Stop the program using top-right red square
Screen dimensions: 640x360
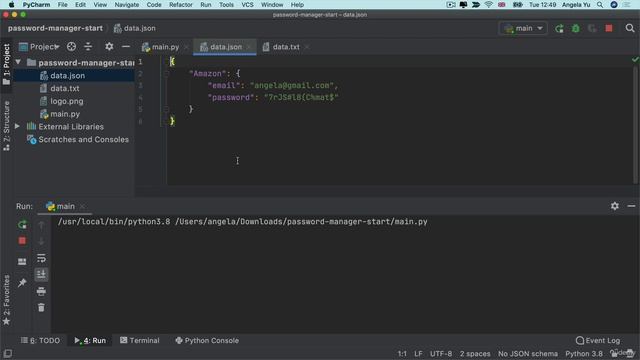point(609,29)
